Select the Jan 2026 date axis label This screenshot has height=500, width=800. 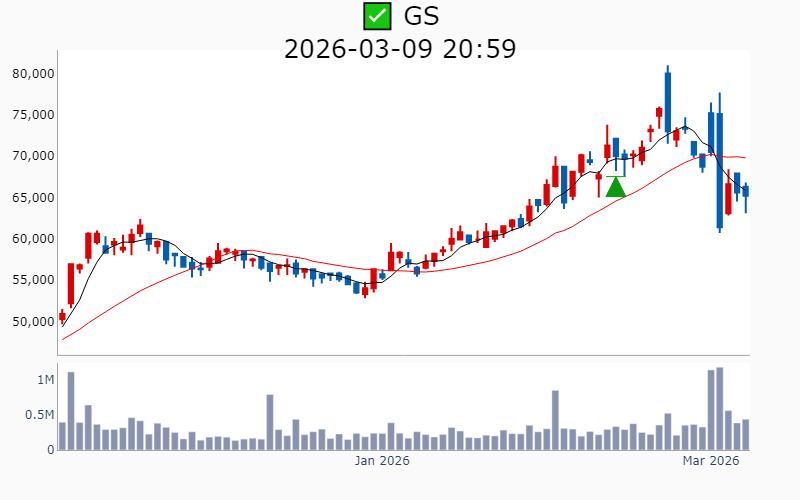tap(382, 461)
